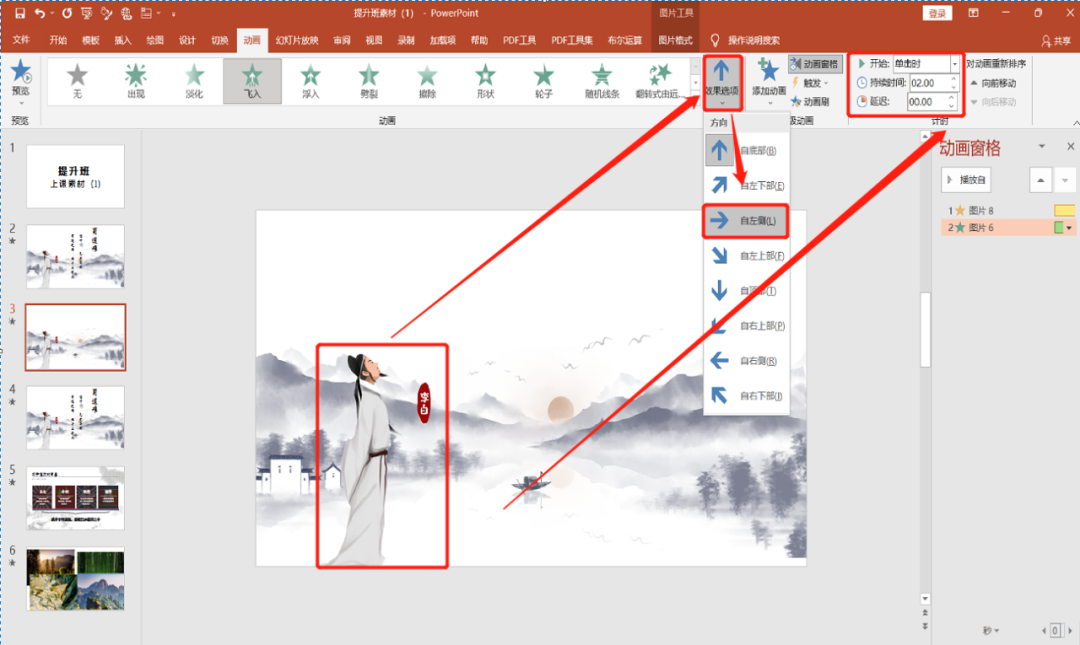Click 向前移动 move earlier

coord(993,83)
